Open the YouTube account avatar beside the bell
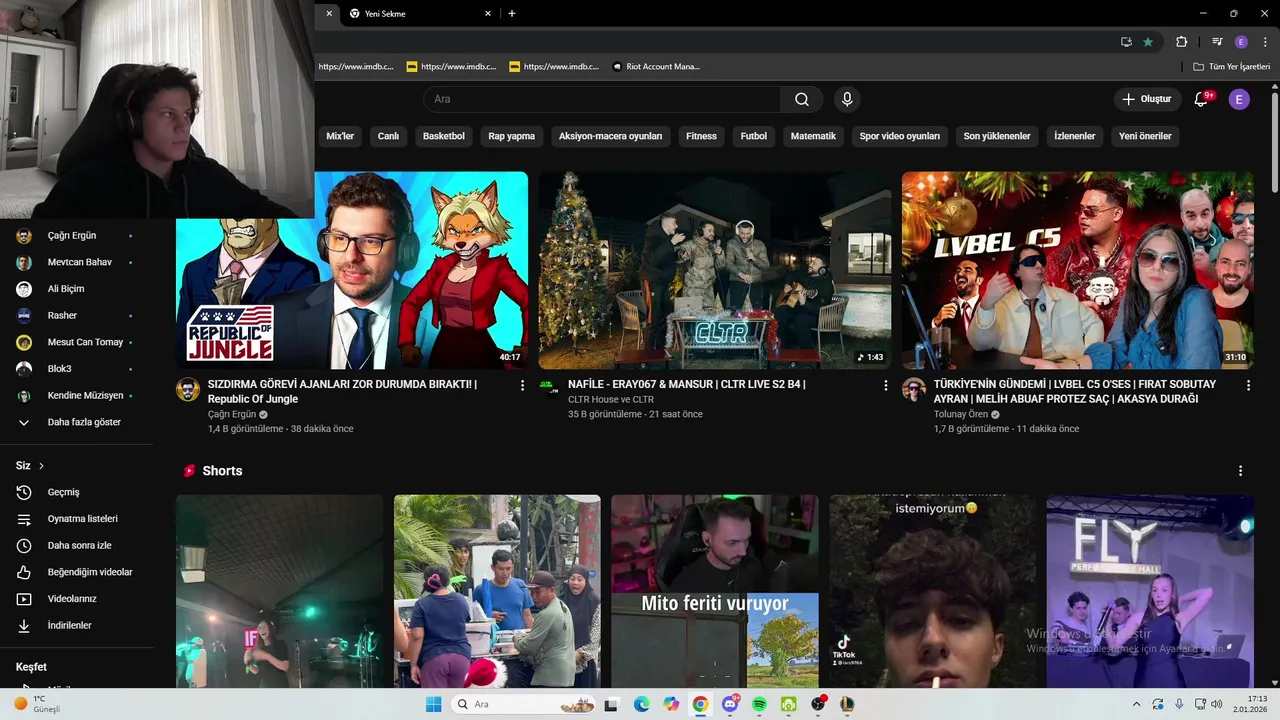This screenshot has width=1280, height=720. pyautogui.click(x=1239, y=99)
